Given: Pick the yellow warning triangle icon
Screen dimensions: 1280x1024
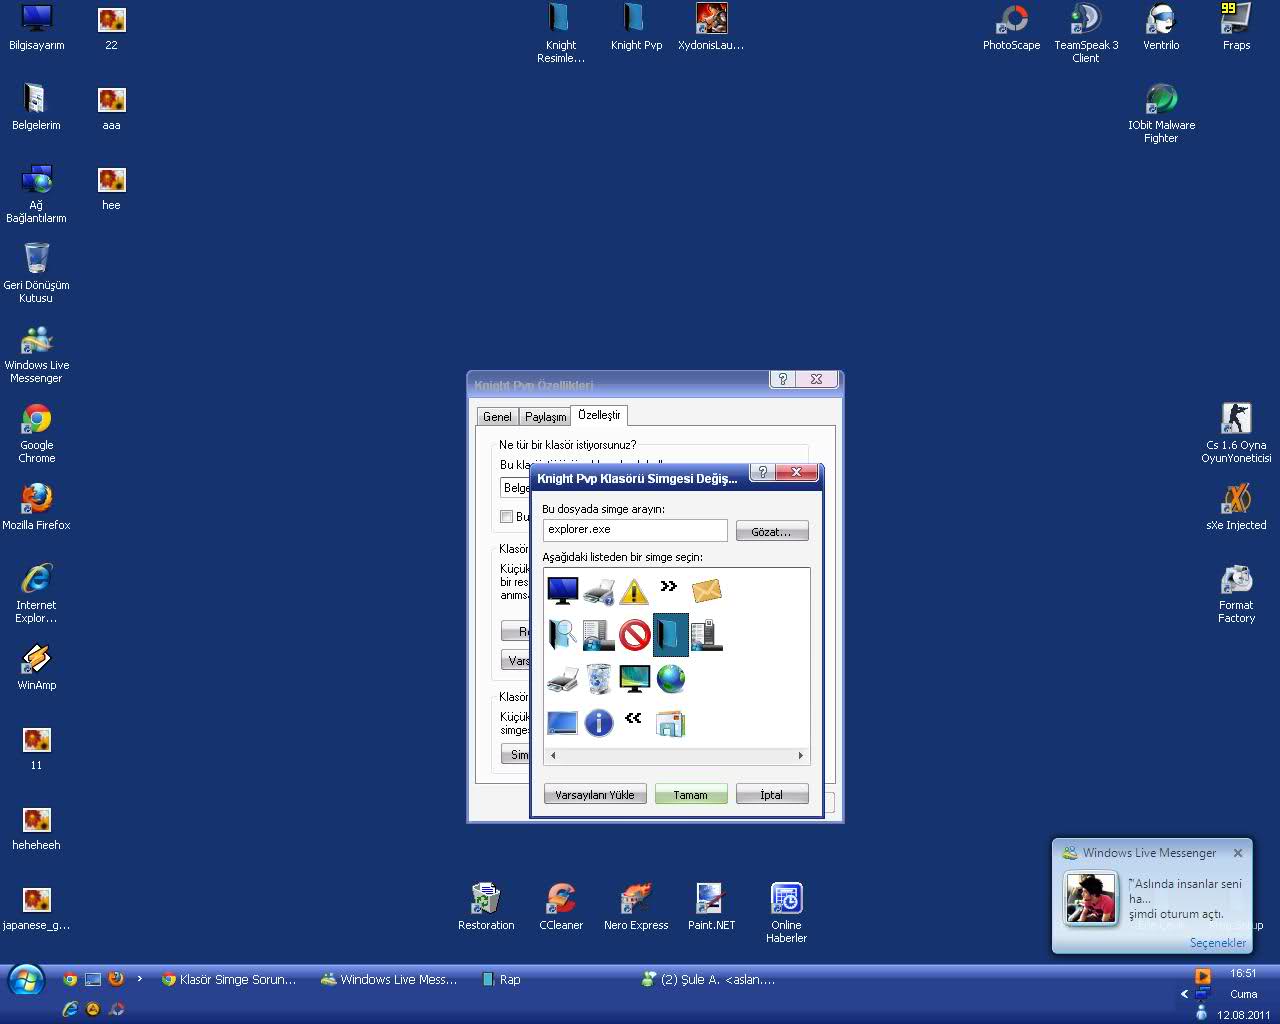Looking at the screenshot, I should (634, 590).
